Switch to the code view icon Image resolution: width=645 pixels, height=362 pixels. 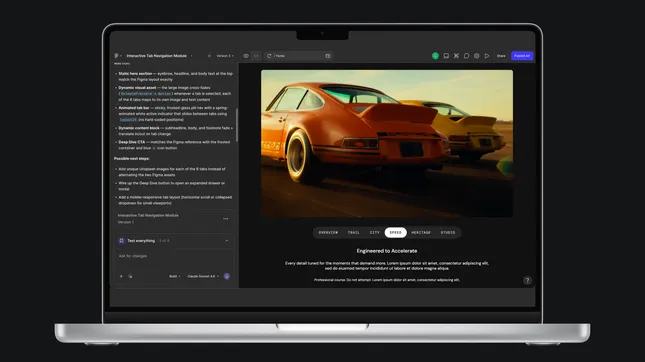[256, 56]
